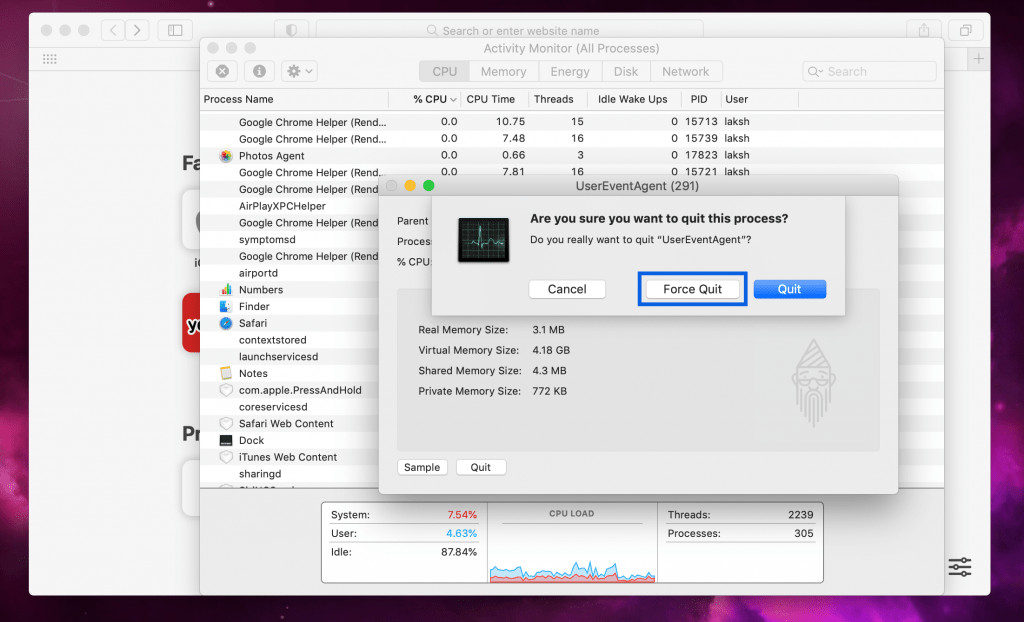Minimize the UserEventAgent window with the yellow button
Viewport: 1024px width, 622px height.
click(x=410, y=186)
